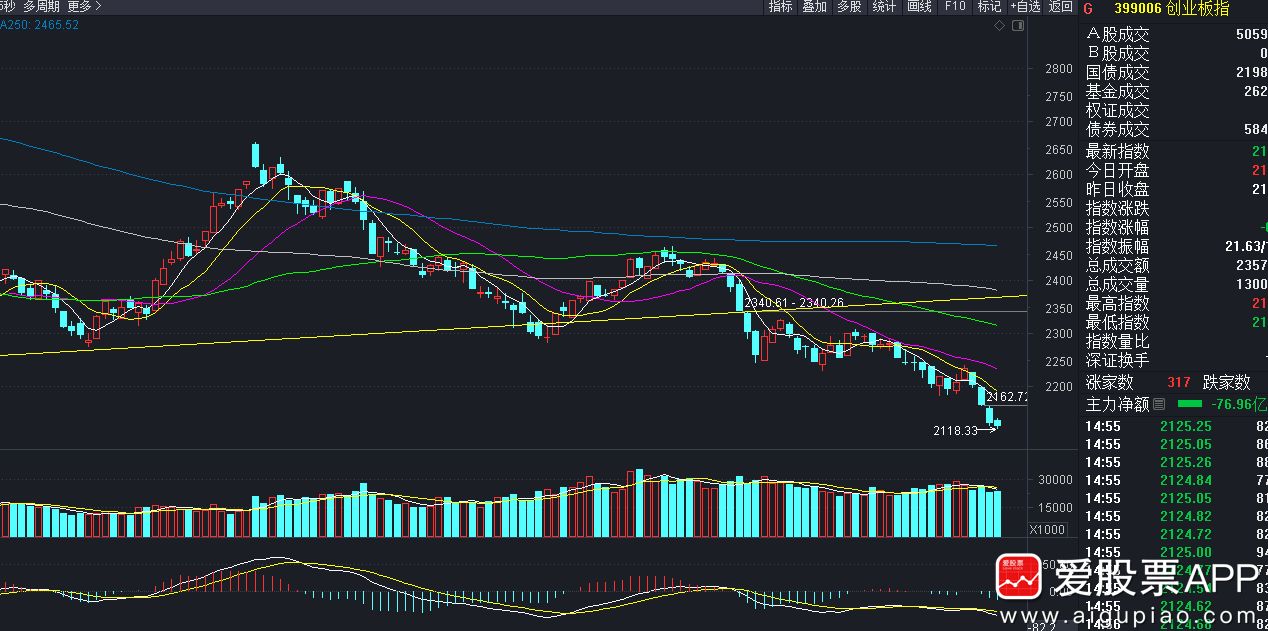The height and width of the screenshot is (631, 1268).
Task: Click the 最低指数 label
Action: pyautogui.click(x=1118, y=322)
